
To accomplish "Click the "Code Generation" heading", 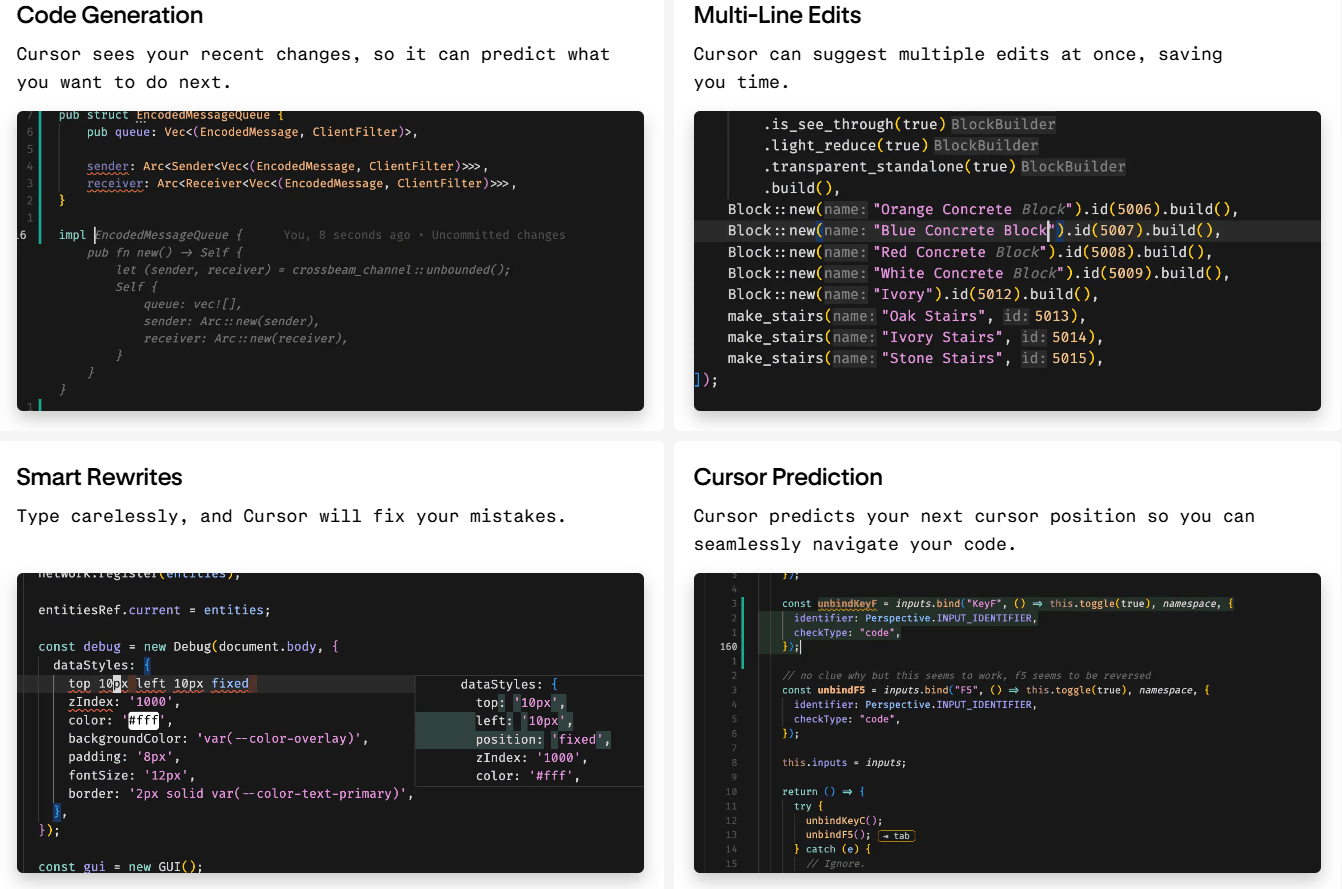I will (110, 16).
